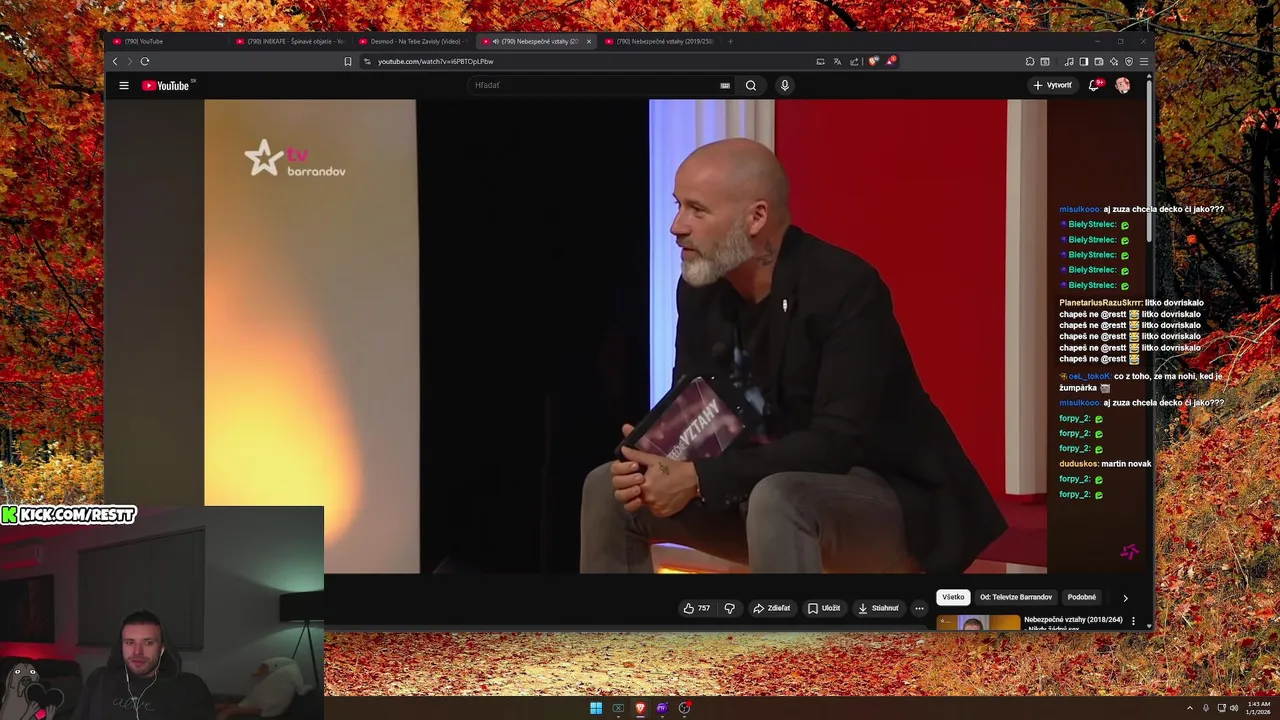1280x720 pixels.
Task: Show hidden tray icons chevron
Action: point(1190,708)
